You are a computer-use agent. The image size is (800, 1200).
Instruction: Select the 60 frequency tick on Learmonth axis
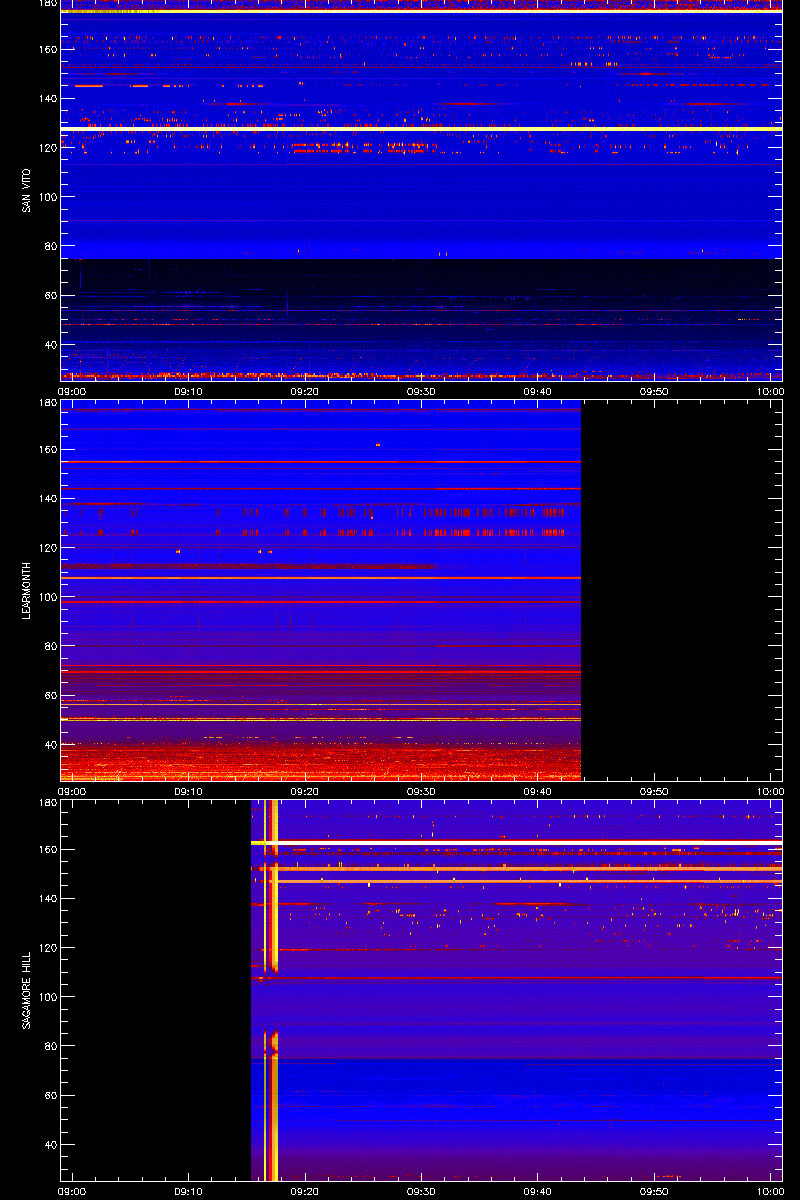(51, 695)
